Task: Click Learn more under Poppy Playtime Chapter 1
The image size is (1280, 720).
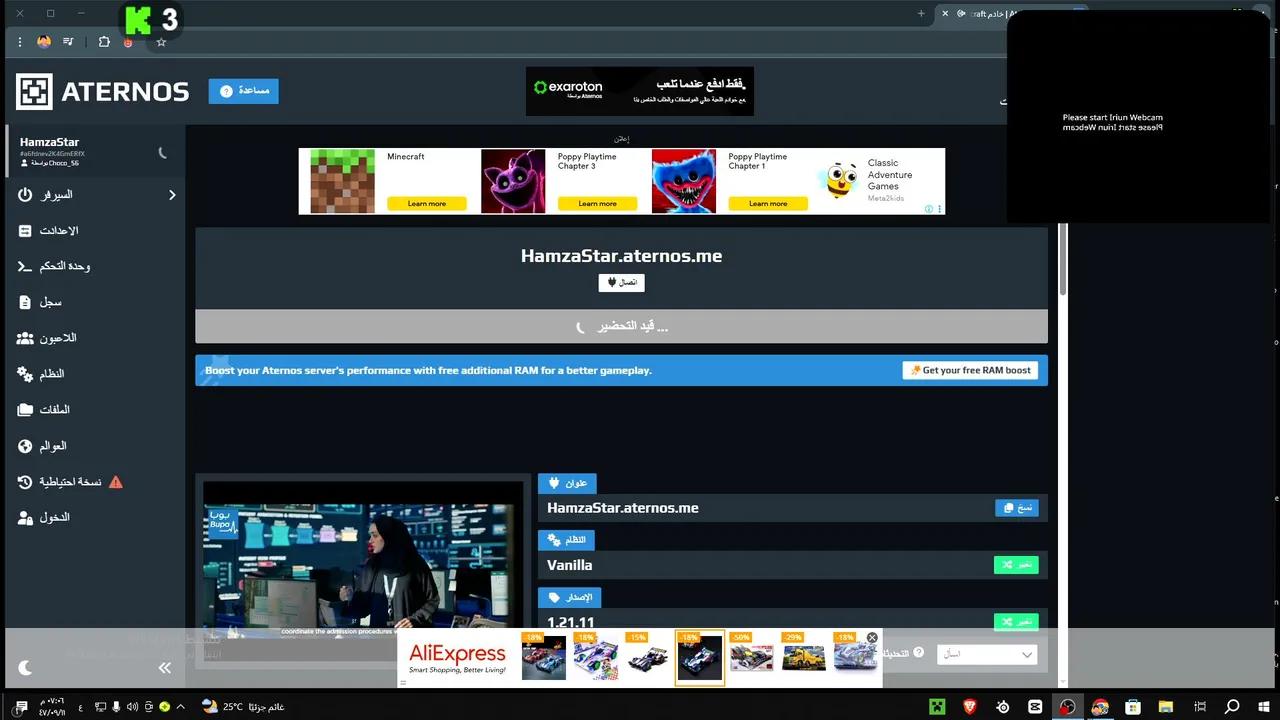Action: coord(768,204)
